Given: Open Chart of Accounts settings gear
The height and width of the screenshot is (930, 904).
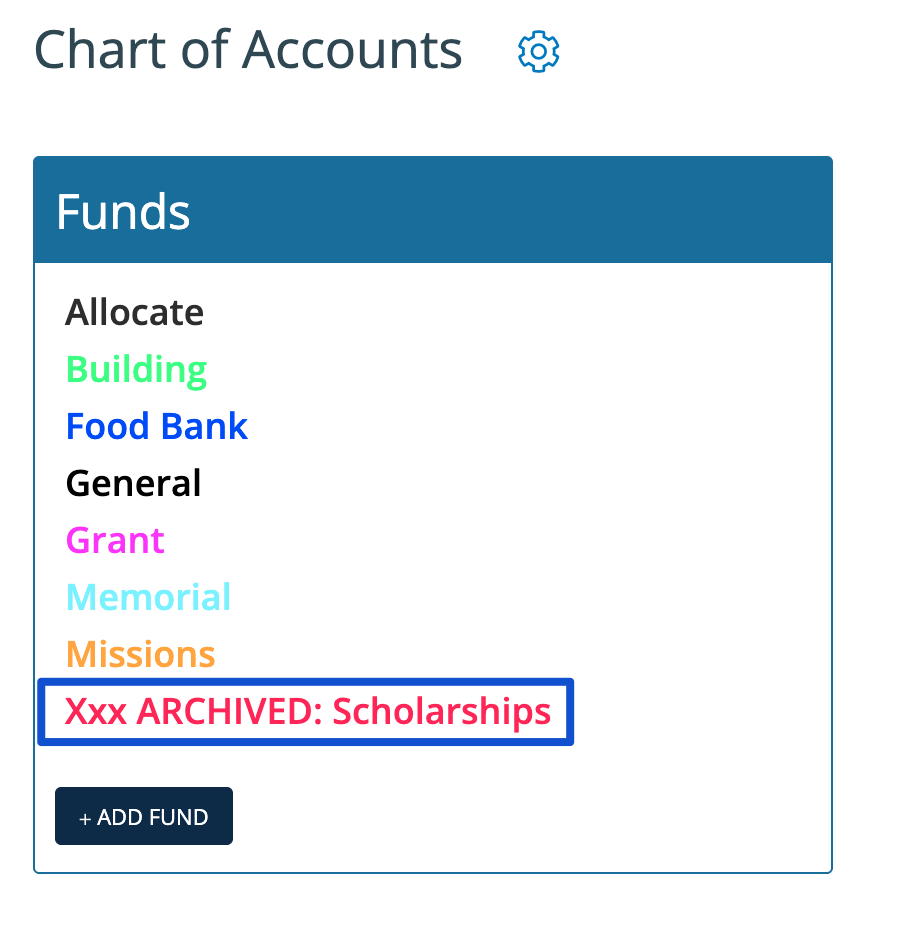Looking at the screenshot, I should (538, 52).
